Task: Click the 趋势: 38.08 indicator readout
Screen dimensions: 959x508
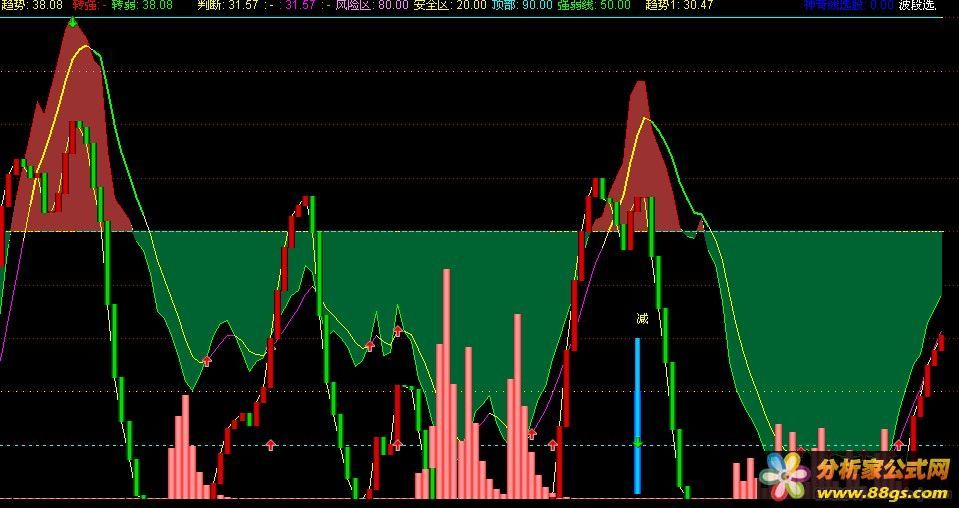Action: 32,6
